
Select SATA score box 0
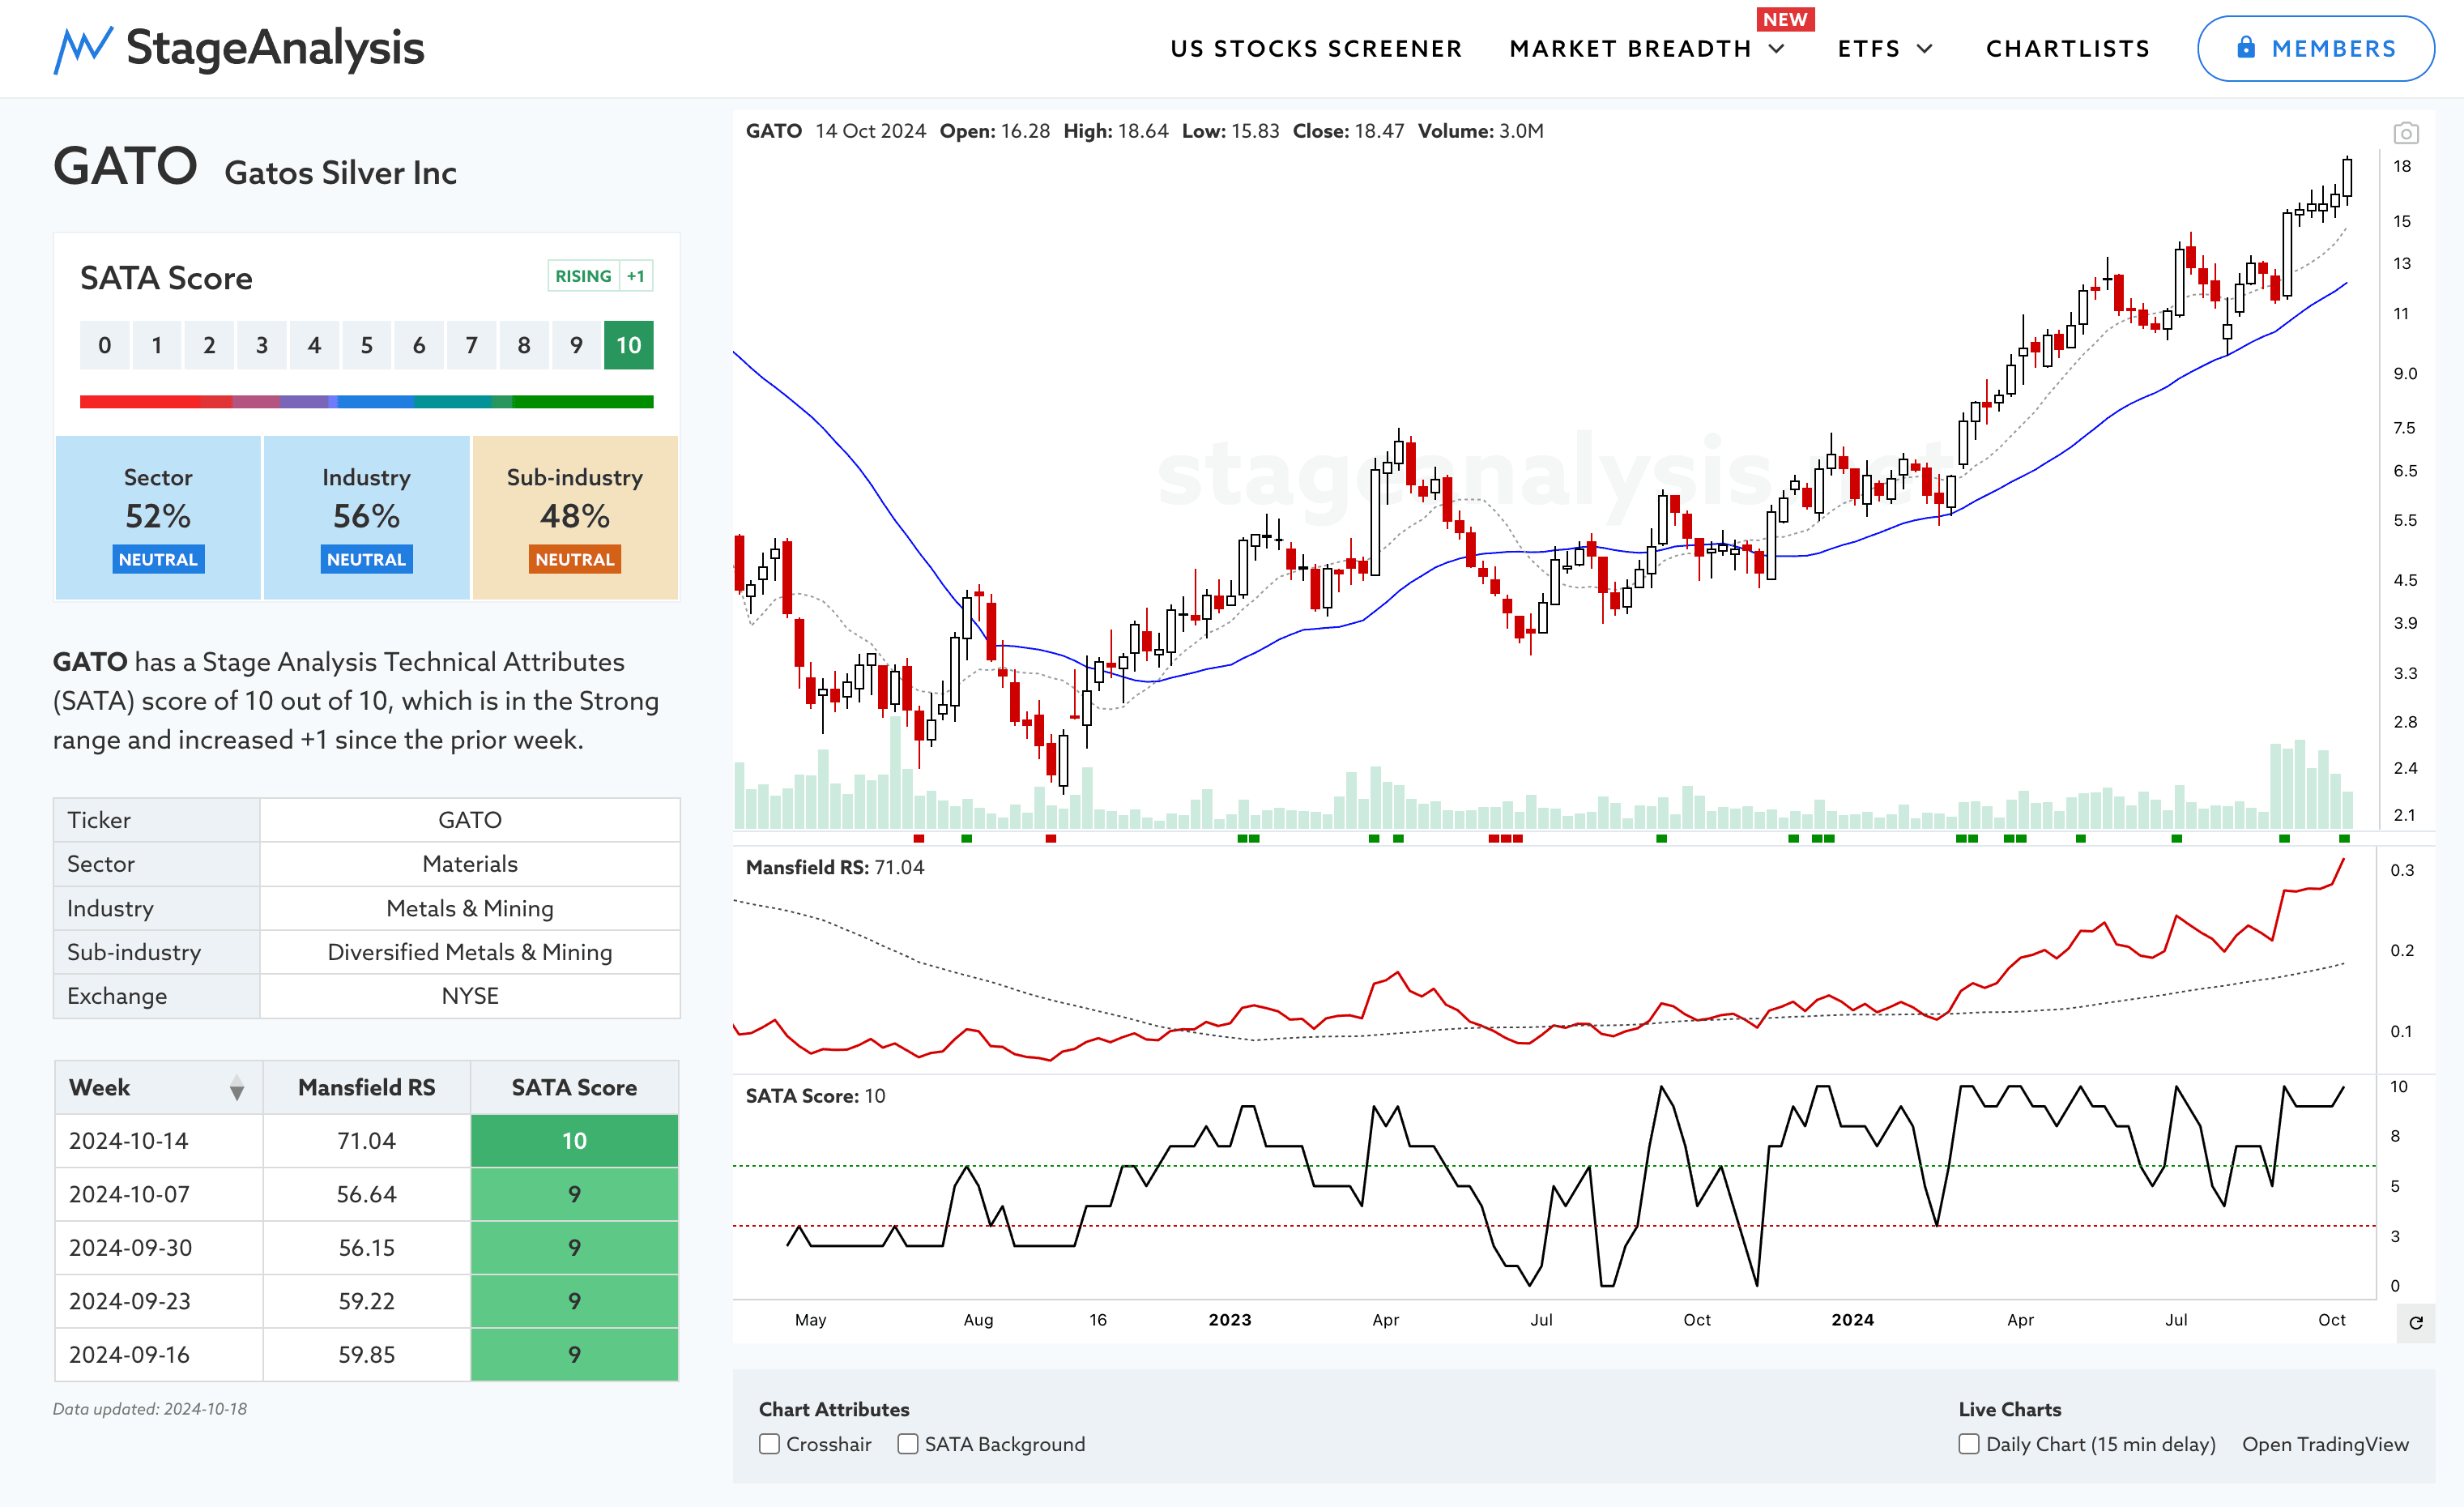click(x=104, y=345)
